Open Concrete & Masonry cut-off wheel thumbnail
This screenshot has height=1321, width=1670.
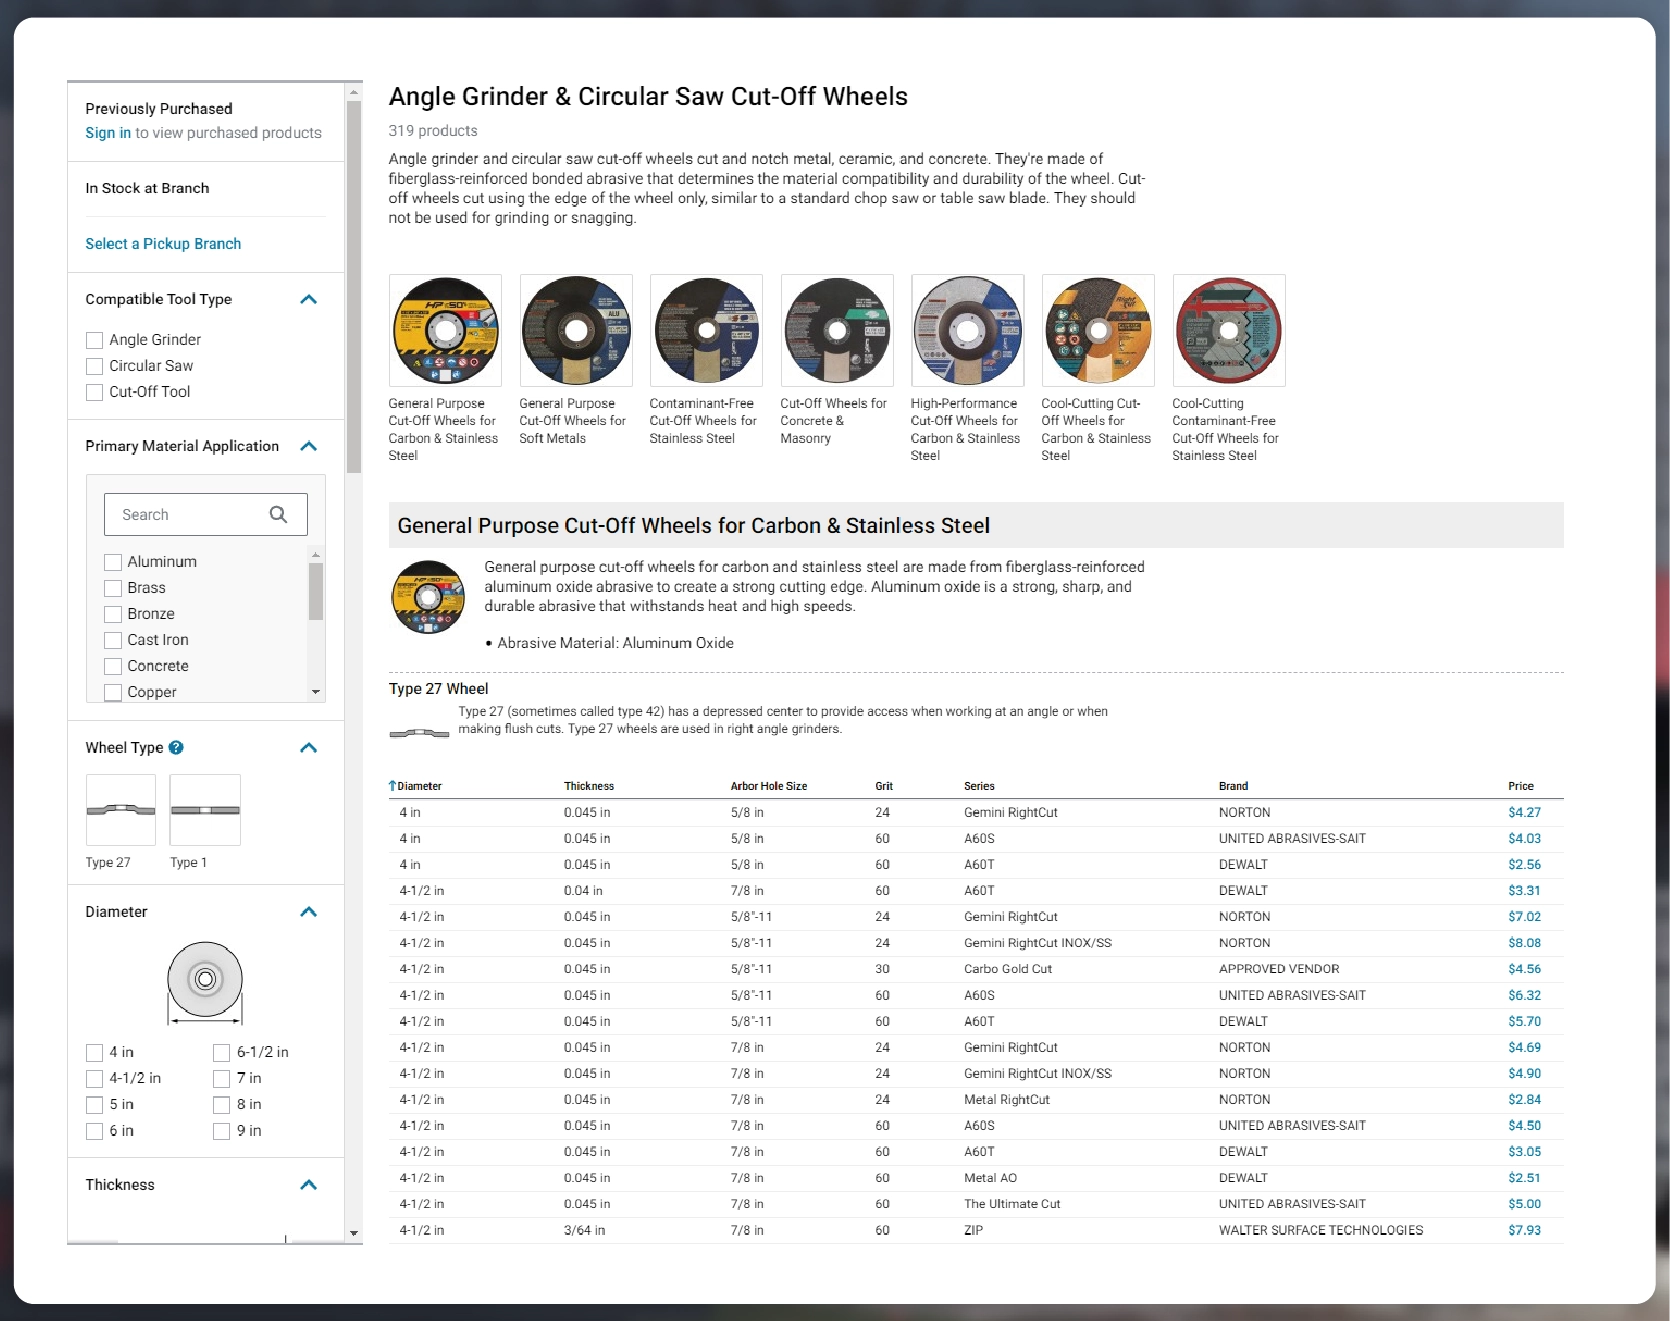(x=837, y=331)
